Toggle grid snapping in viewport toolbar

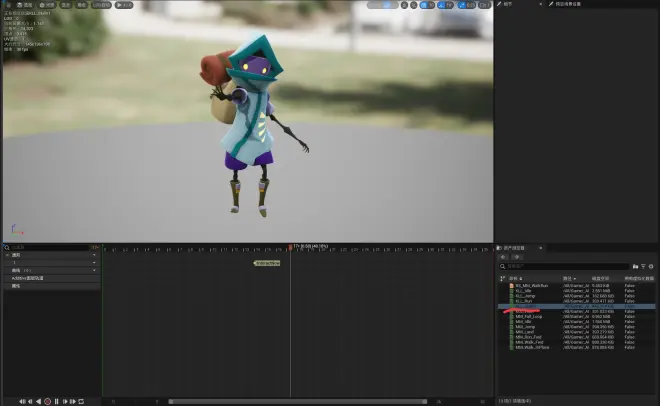point(423,5)
